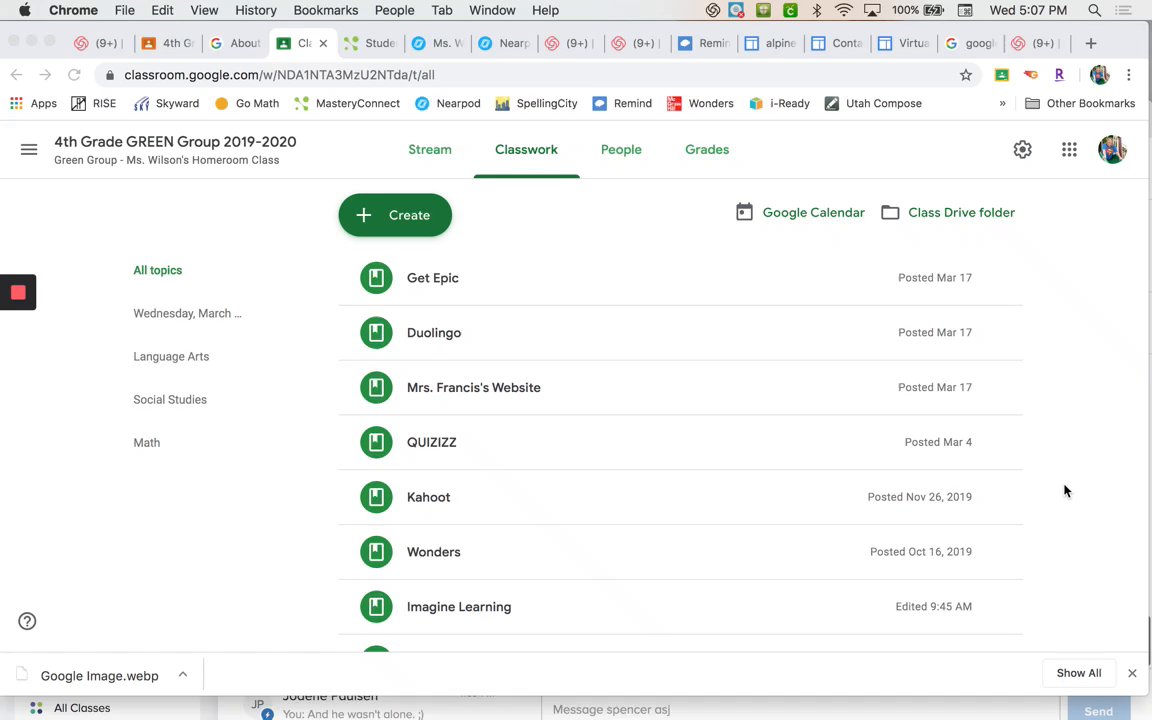Click the Google Classroom extension icon in toolbar
This screenshot has height=720, width=1152.
(1001, 75)
